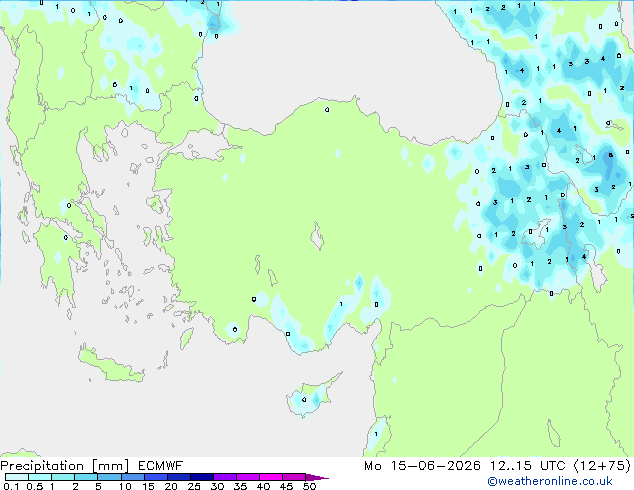Select the 25–30 mm navy legend swatch
Image resolution: width=634 pixels, height=490 pixels.
[202, 477]
